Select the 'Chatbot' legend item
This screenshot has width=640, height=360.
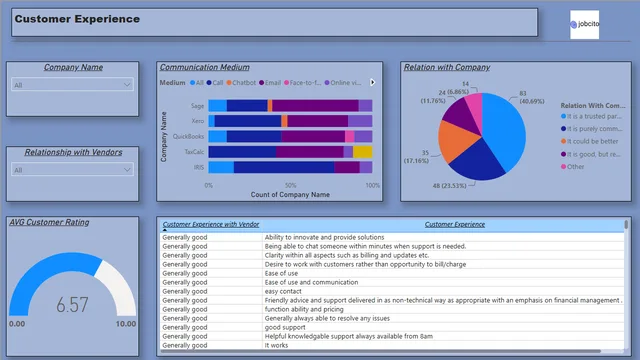tap(241, 82)
